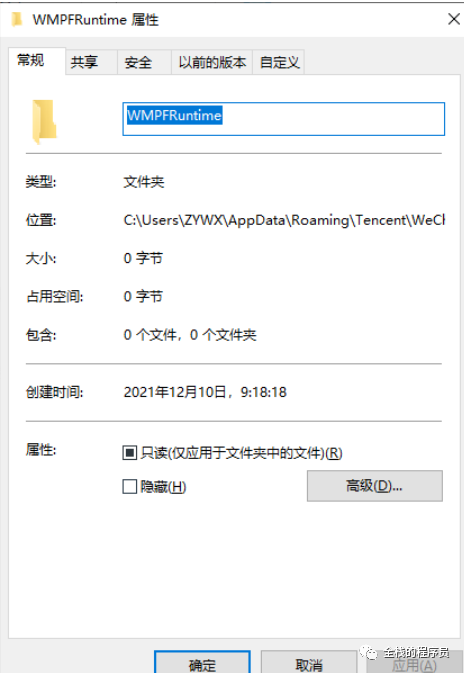The width and height of the screenshot is (464, 673).
Task: Close the WMPFRuntime properties dialog
Action: click(x=454, y=19)
